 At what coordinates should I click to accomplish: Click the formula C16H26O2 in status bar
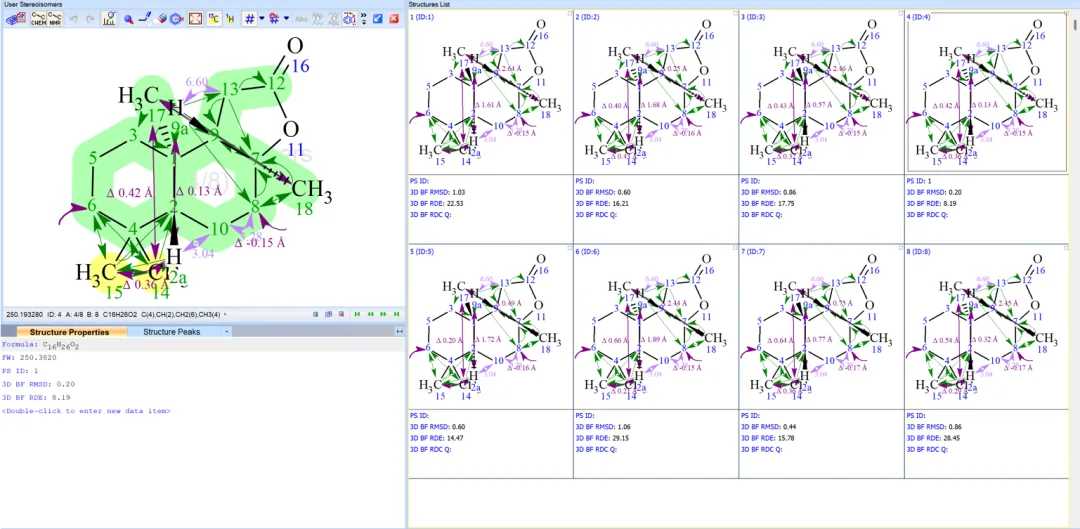click(x=120, y=314)
